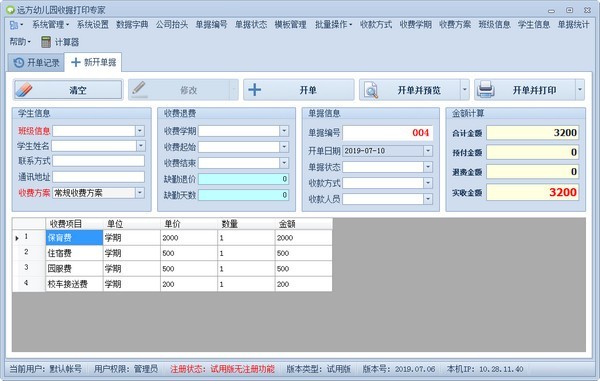Image resolution: width=600 pixels, height=381 pixels.
Task: Open 单据编号 menu item
Action: tap(211, 25)
